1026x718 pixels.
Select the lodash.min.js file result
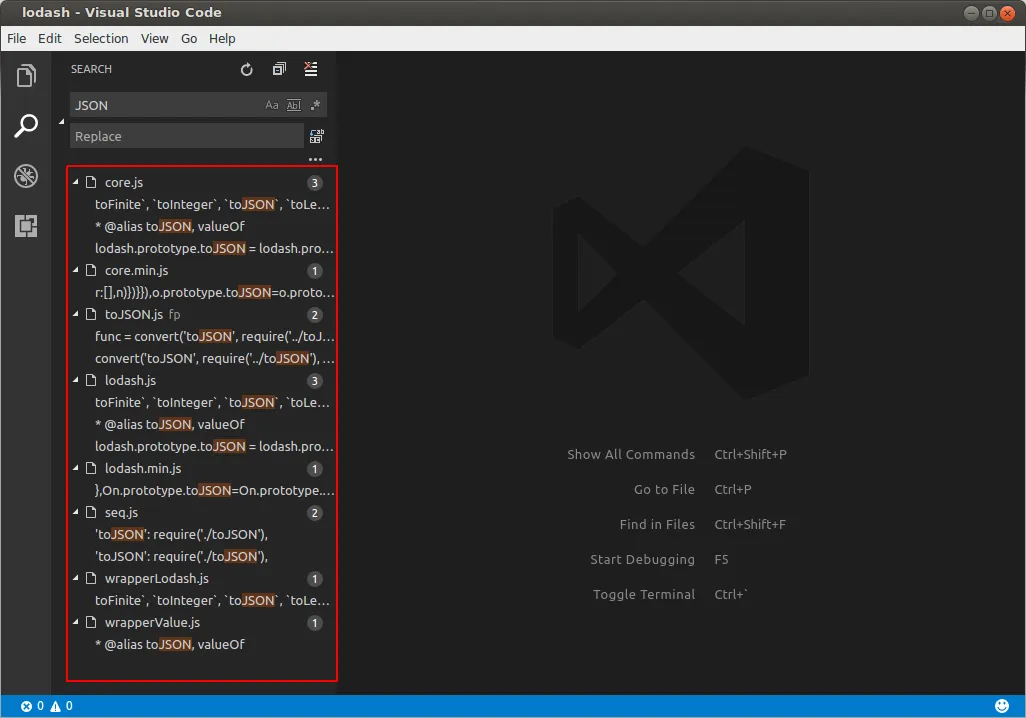tap(202, 469)
